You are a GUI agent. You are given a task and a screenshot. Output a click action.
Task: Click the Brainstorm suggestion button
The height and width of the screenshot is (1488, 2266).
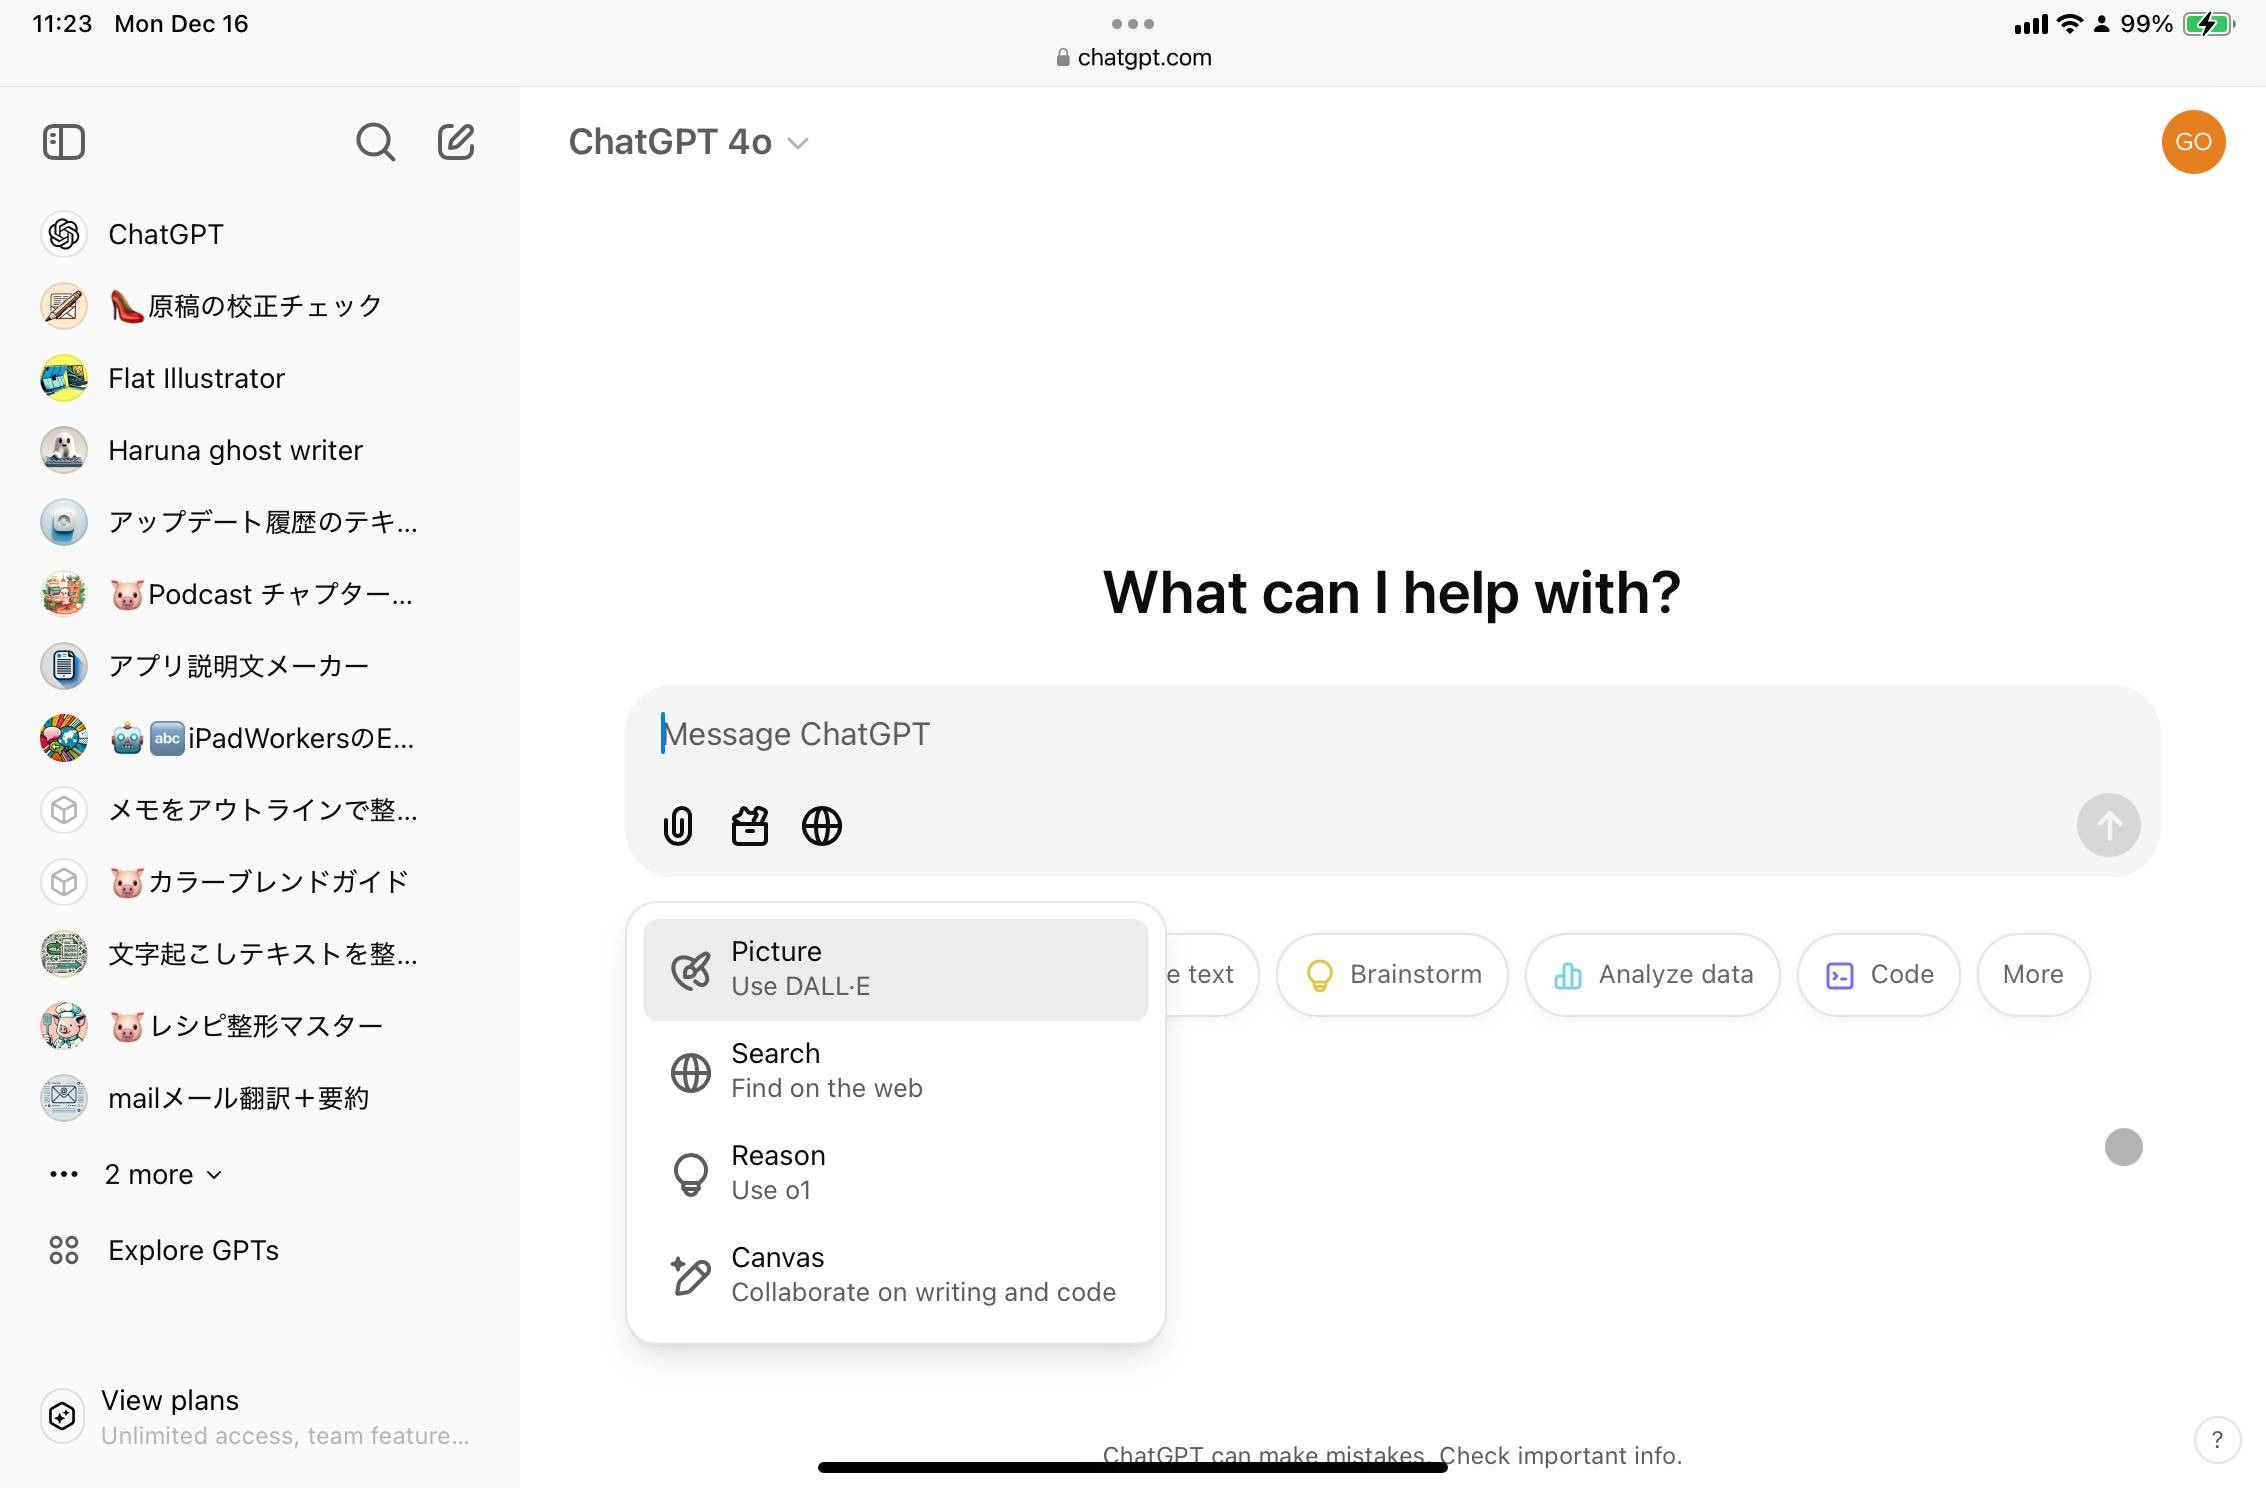click(x=1393, y=974)
